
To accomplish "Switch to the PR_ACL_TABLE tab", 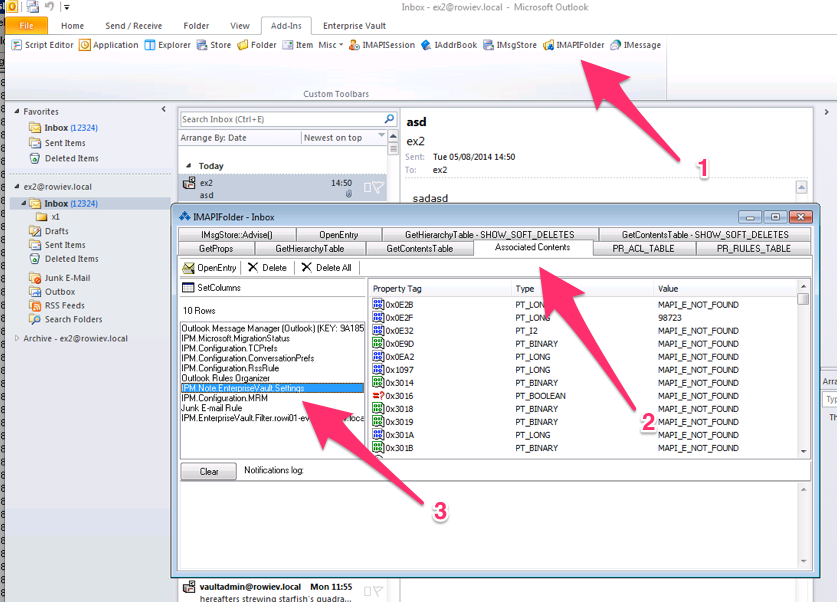I will (643, 249).
